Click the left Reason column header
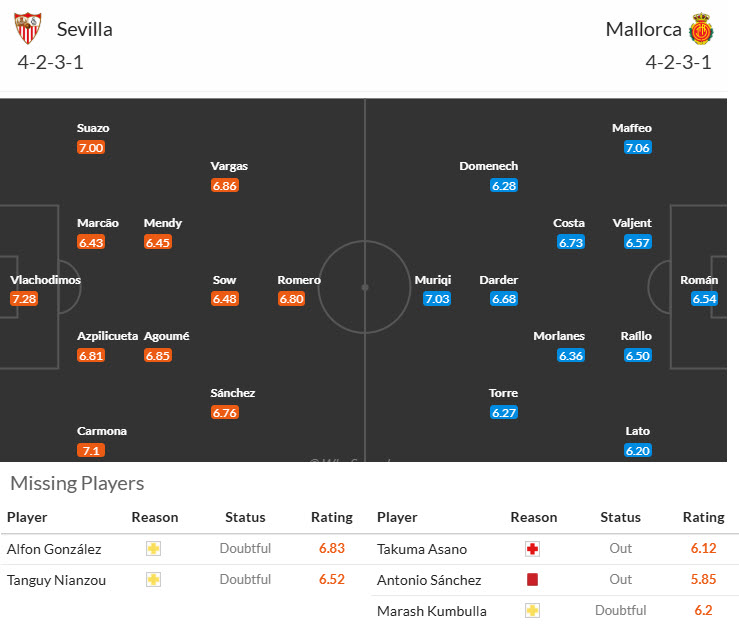 [x=154, y=517]
